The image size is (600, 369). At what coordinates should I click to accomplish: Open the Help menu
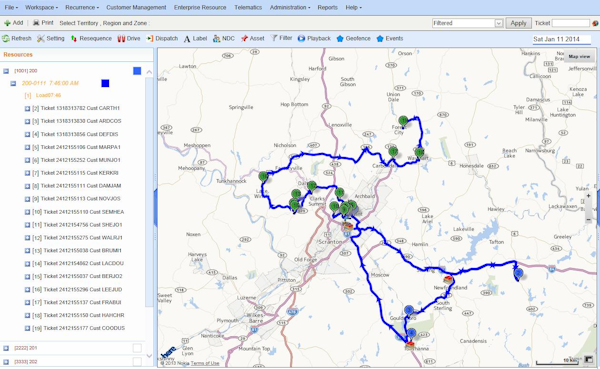(353, 7)
